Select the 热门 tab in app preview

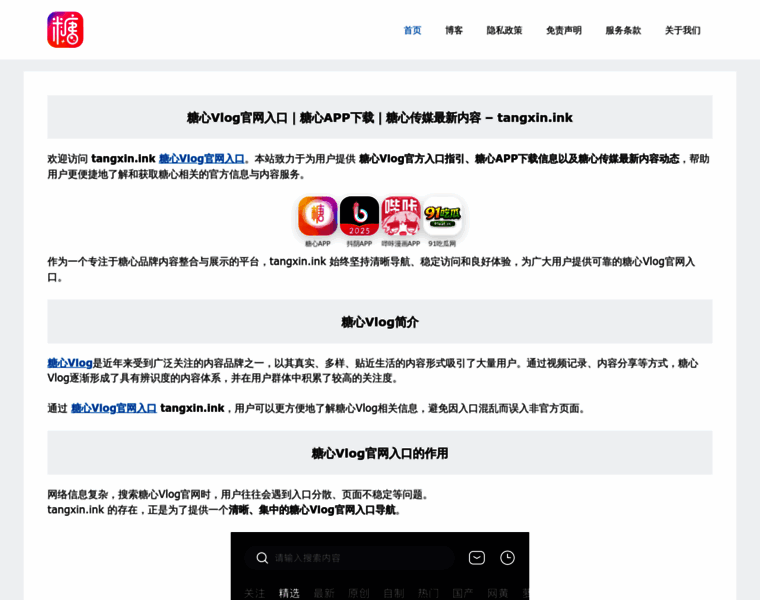[428, 593]
